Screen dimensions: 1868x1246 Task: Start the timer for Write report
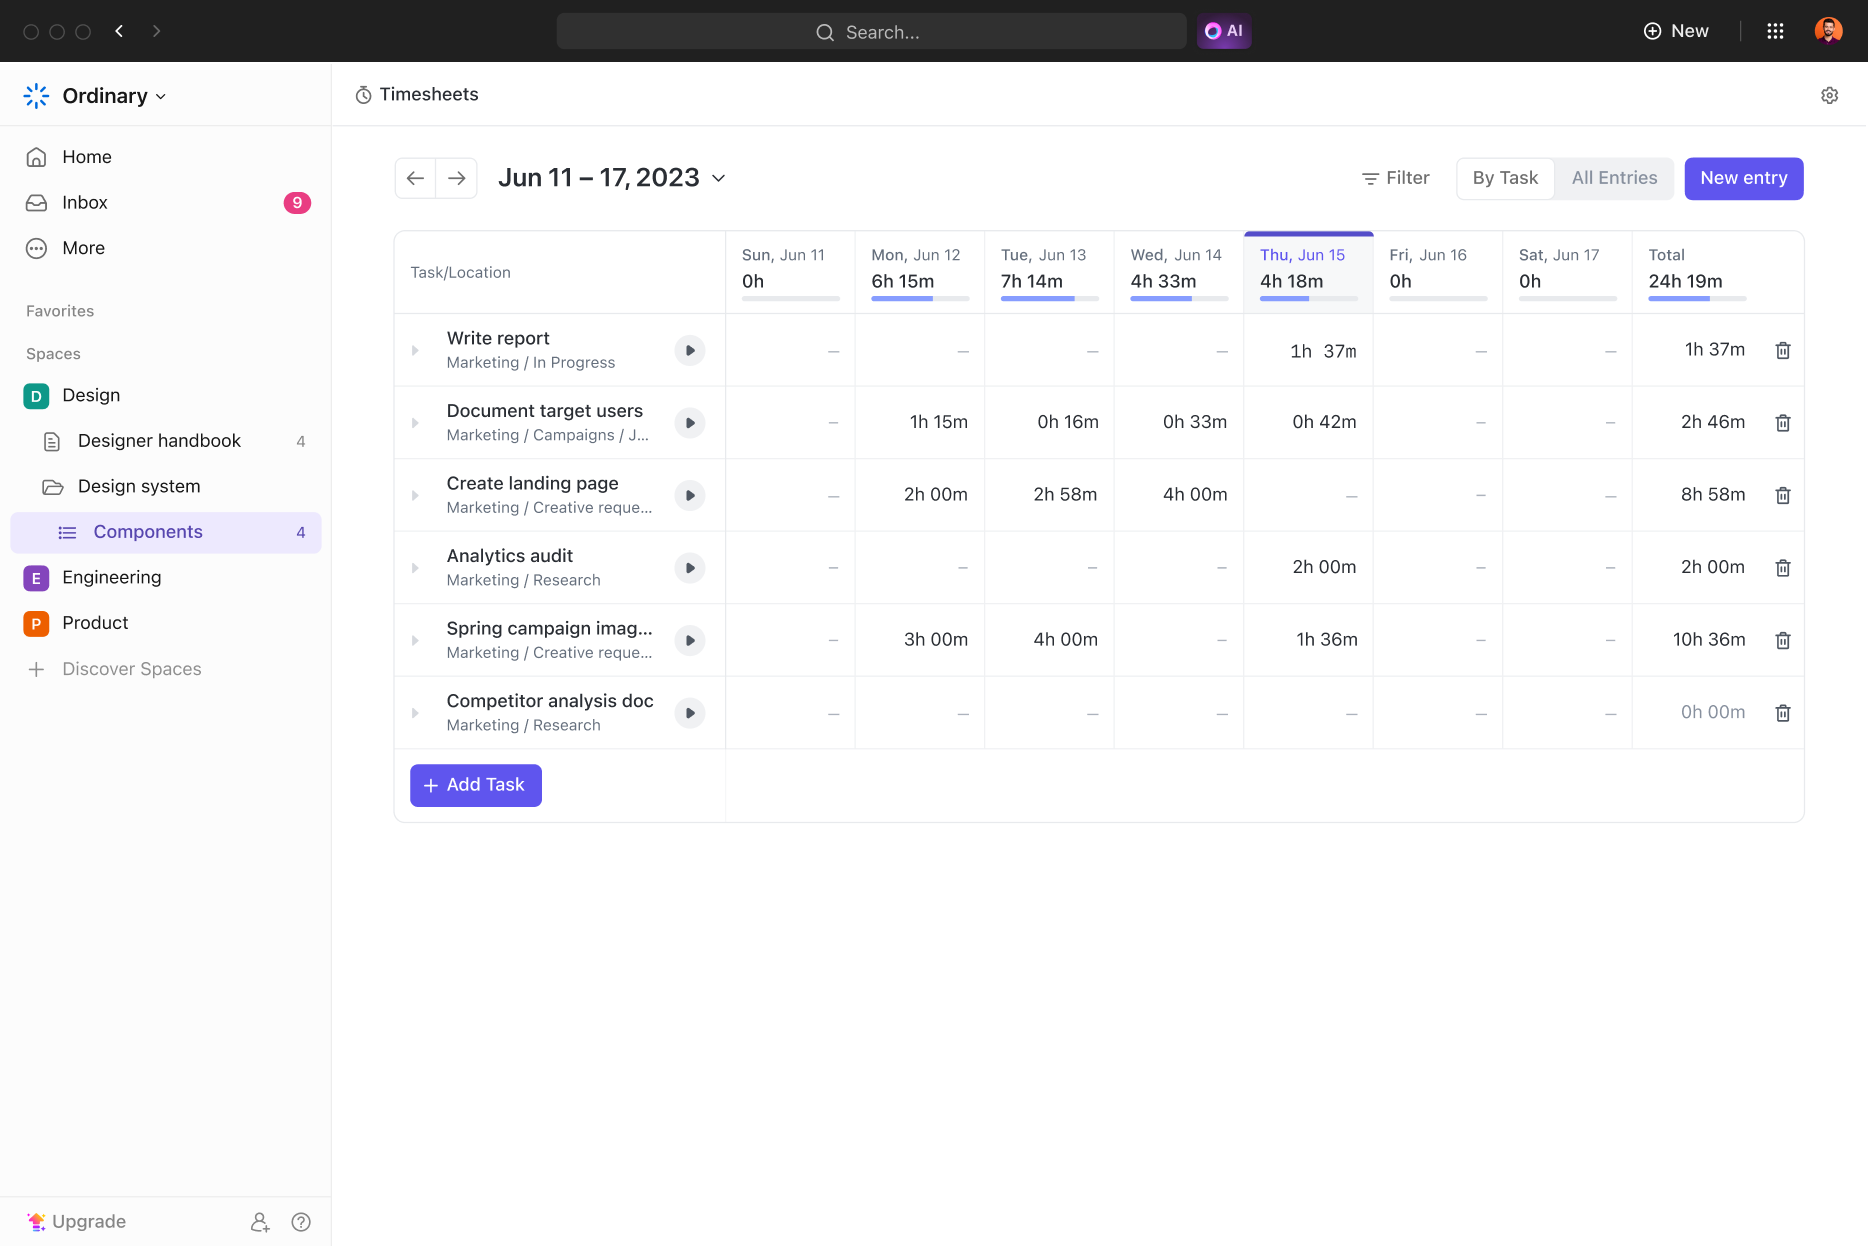689,350
